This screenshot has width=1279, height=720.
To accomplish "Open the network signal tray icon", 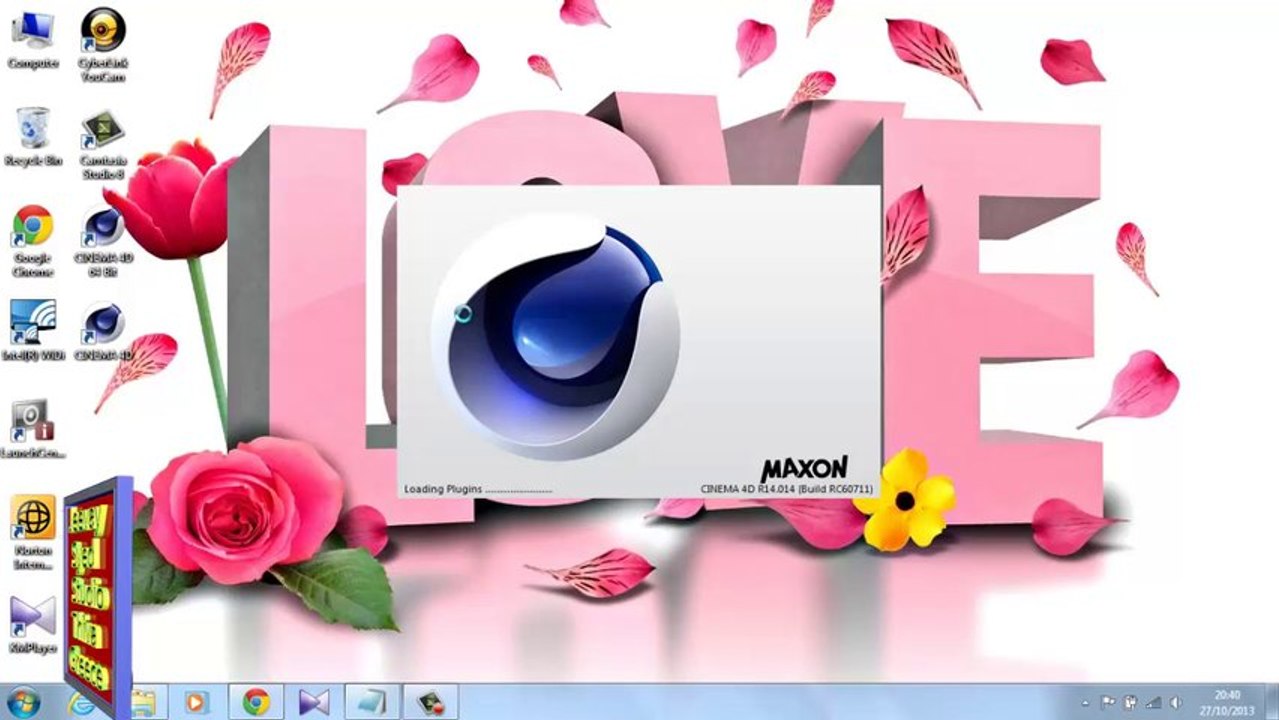I will point(1153,703).
